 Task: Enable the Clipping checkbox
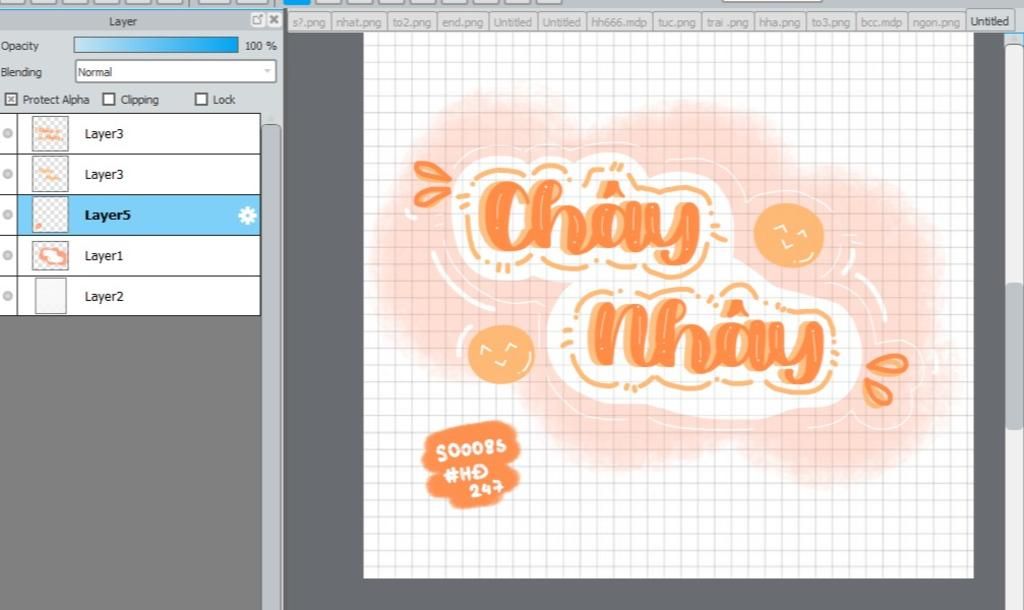click(x=109, y=99)
